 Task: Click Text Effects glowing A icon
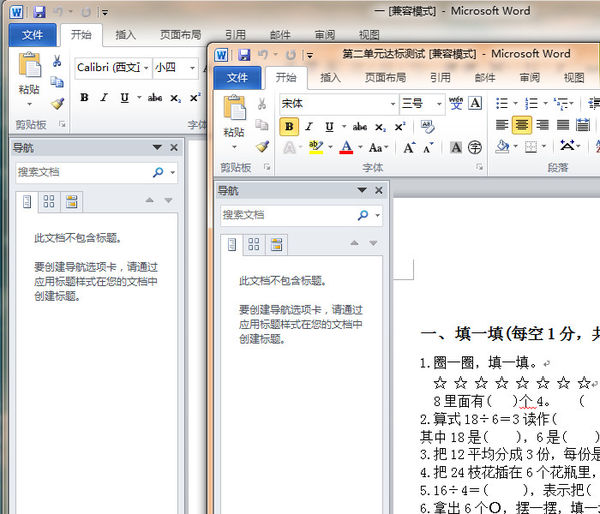coord(289,148)
